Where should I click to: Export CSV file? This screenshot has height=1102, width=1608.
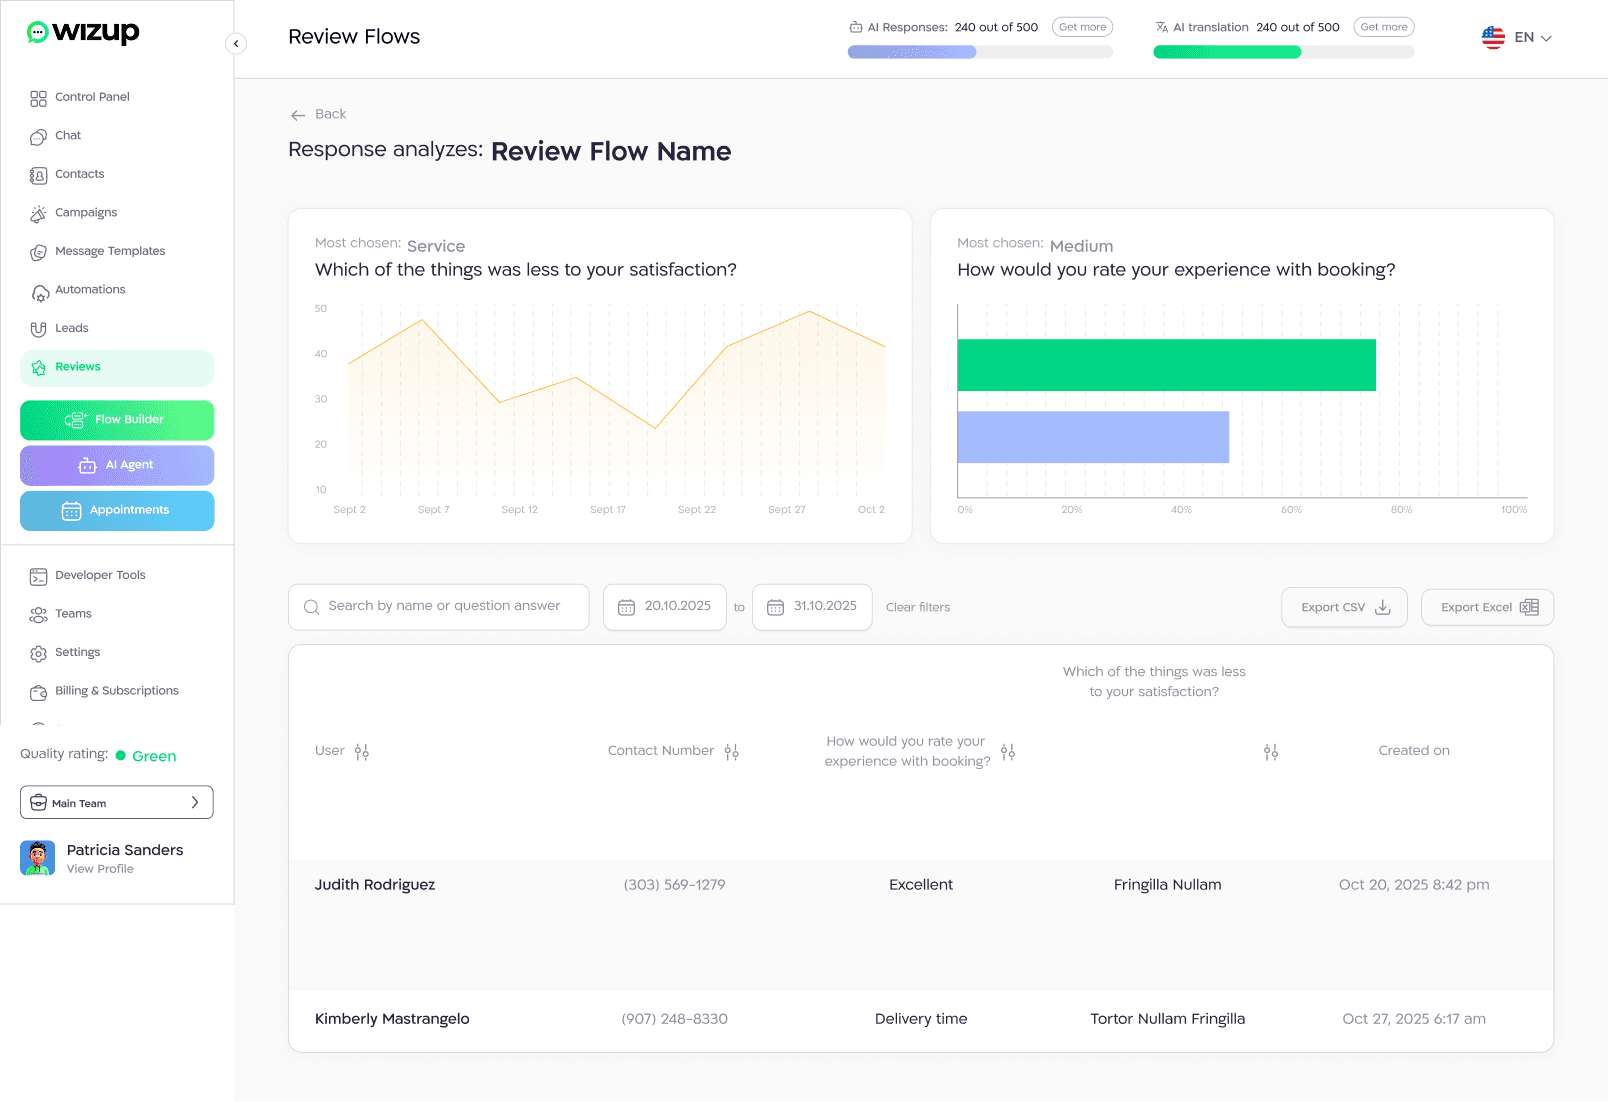pyautogui.click(x=1344, y=607)
